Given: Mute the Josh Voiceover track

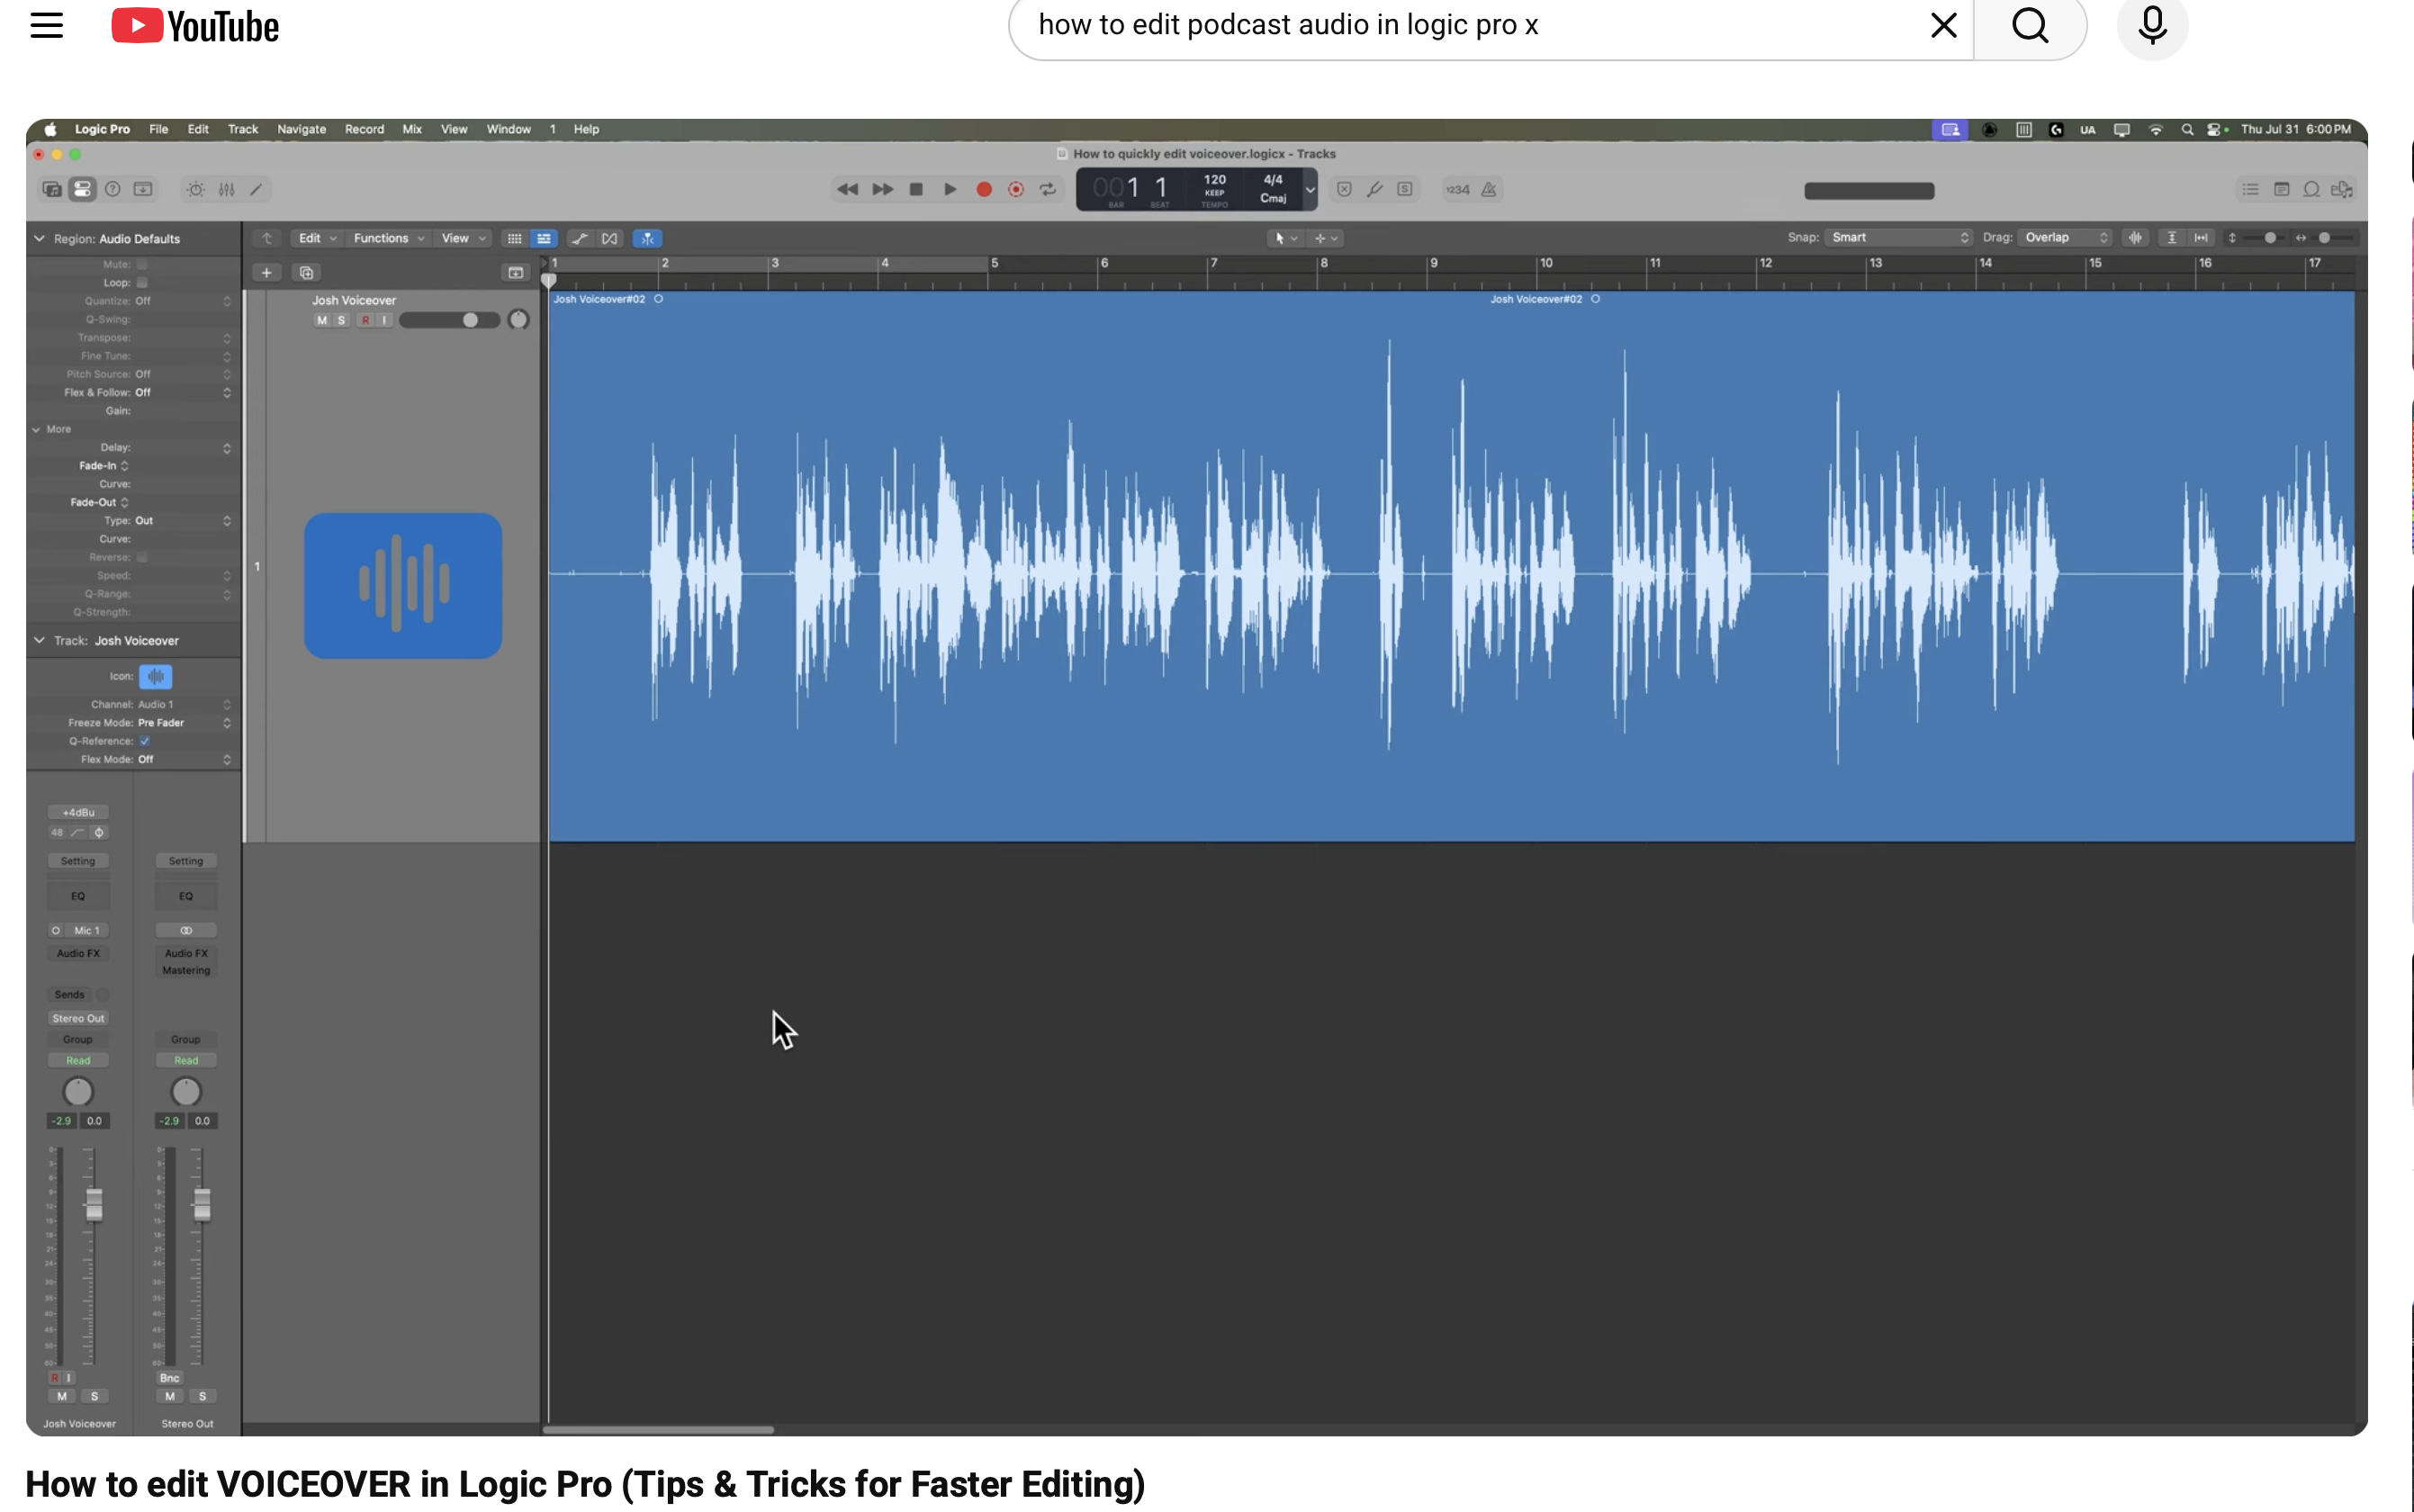Looking at the screenshot, I should [321, 320].
